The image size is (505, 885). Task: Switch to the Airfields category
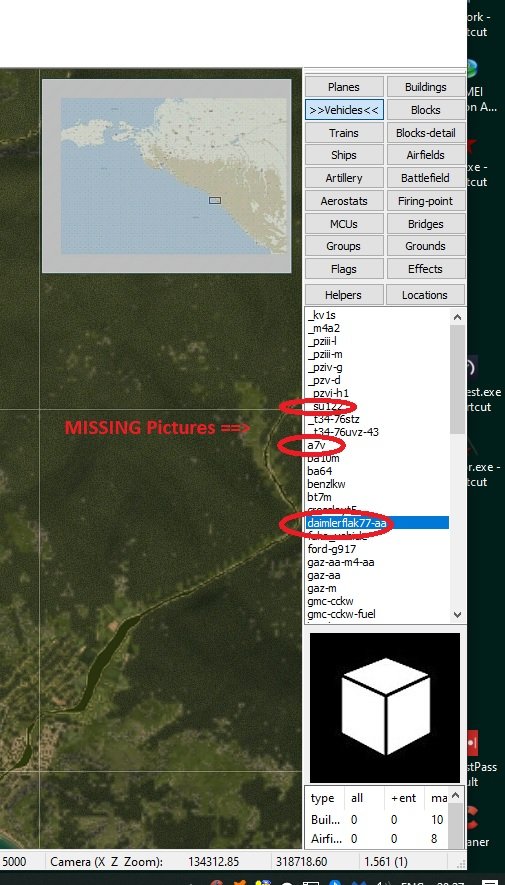[x=425, y=155]
